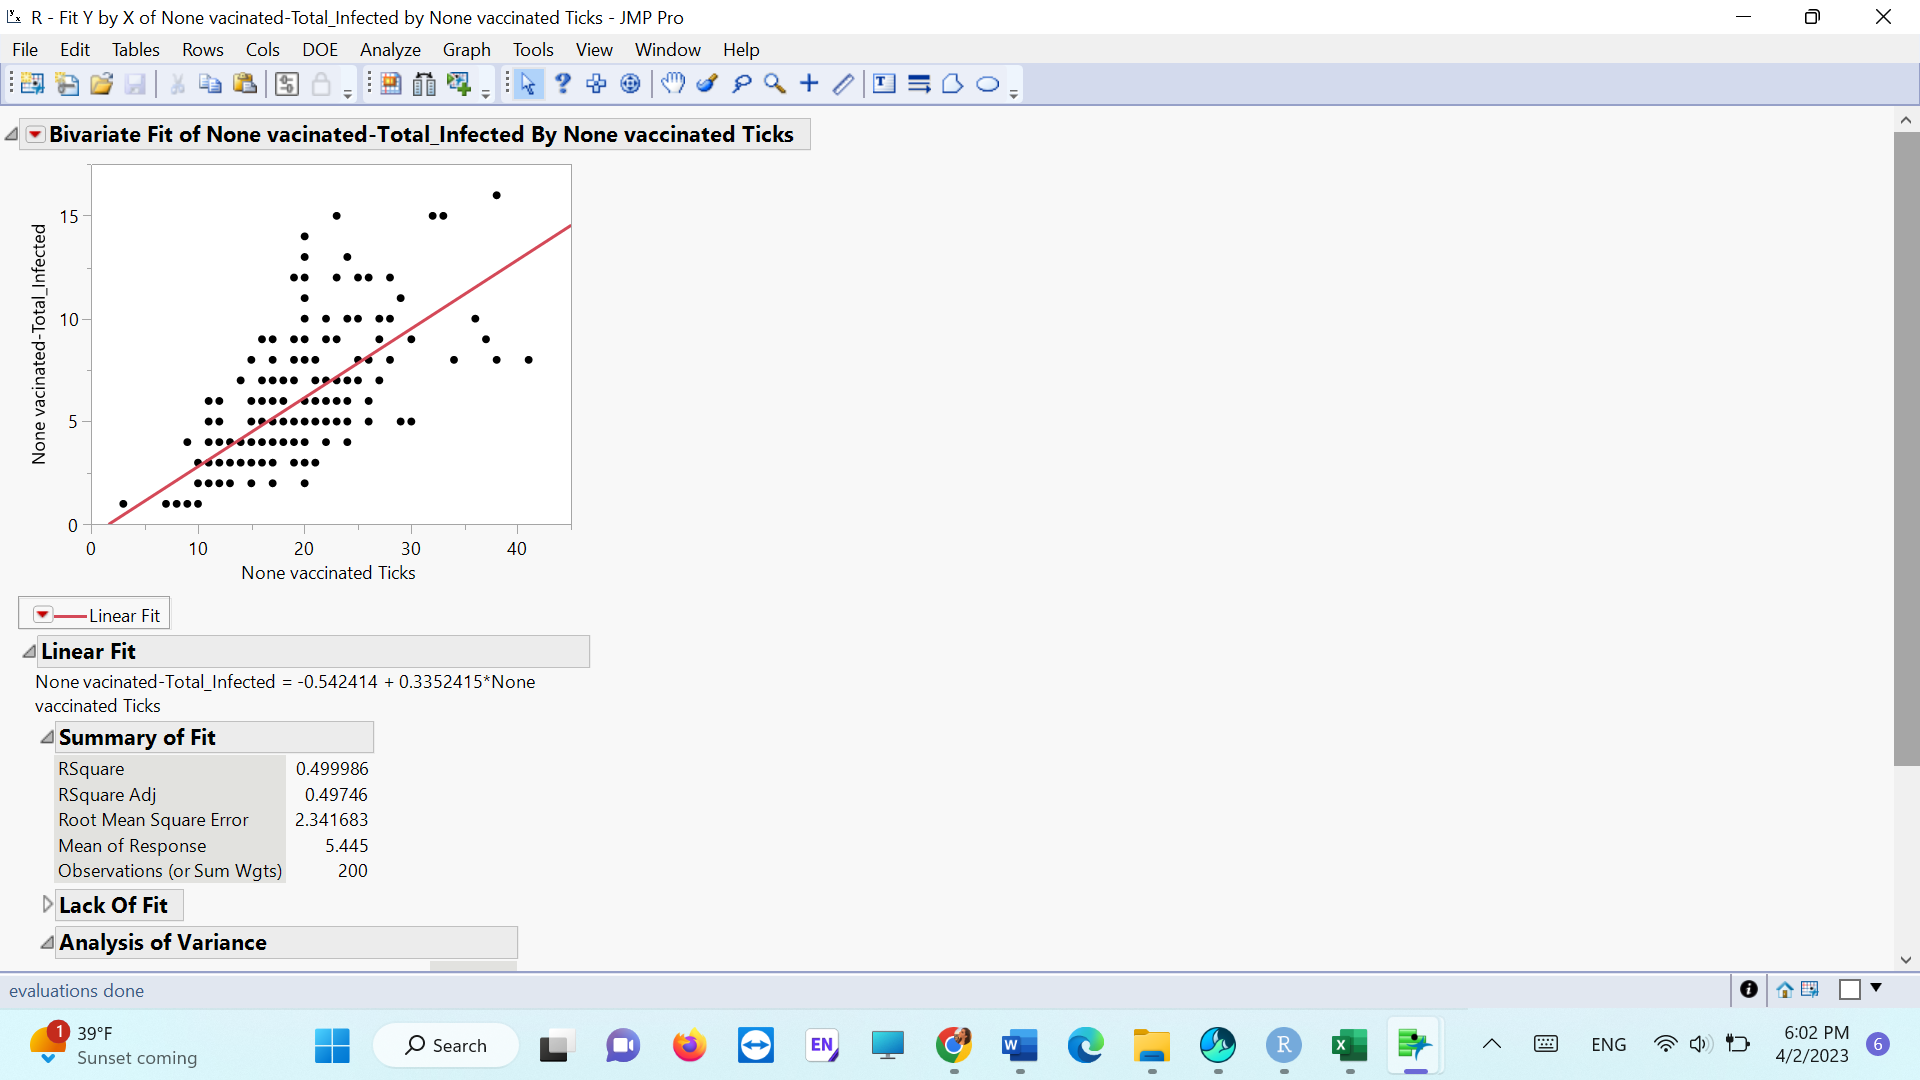Click the background color swatch in status bar
Image resolution: width=1920 pixels, height=1080 pixels.
click(1851, 989)
